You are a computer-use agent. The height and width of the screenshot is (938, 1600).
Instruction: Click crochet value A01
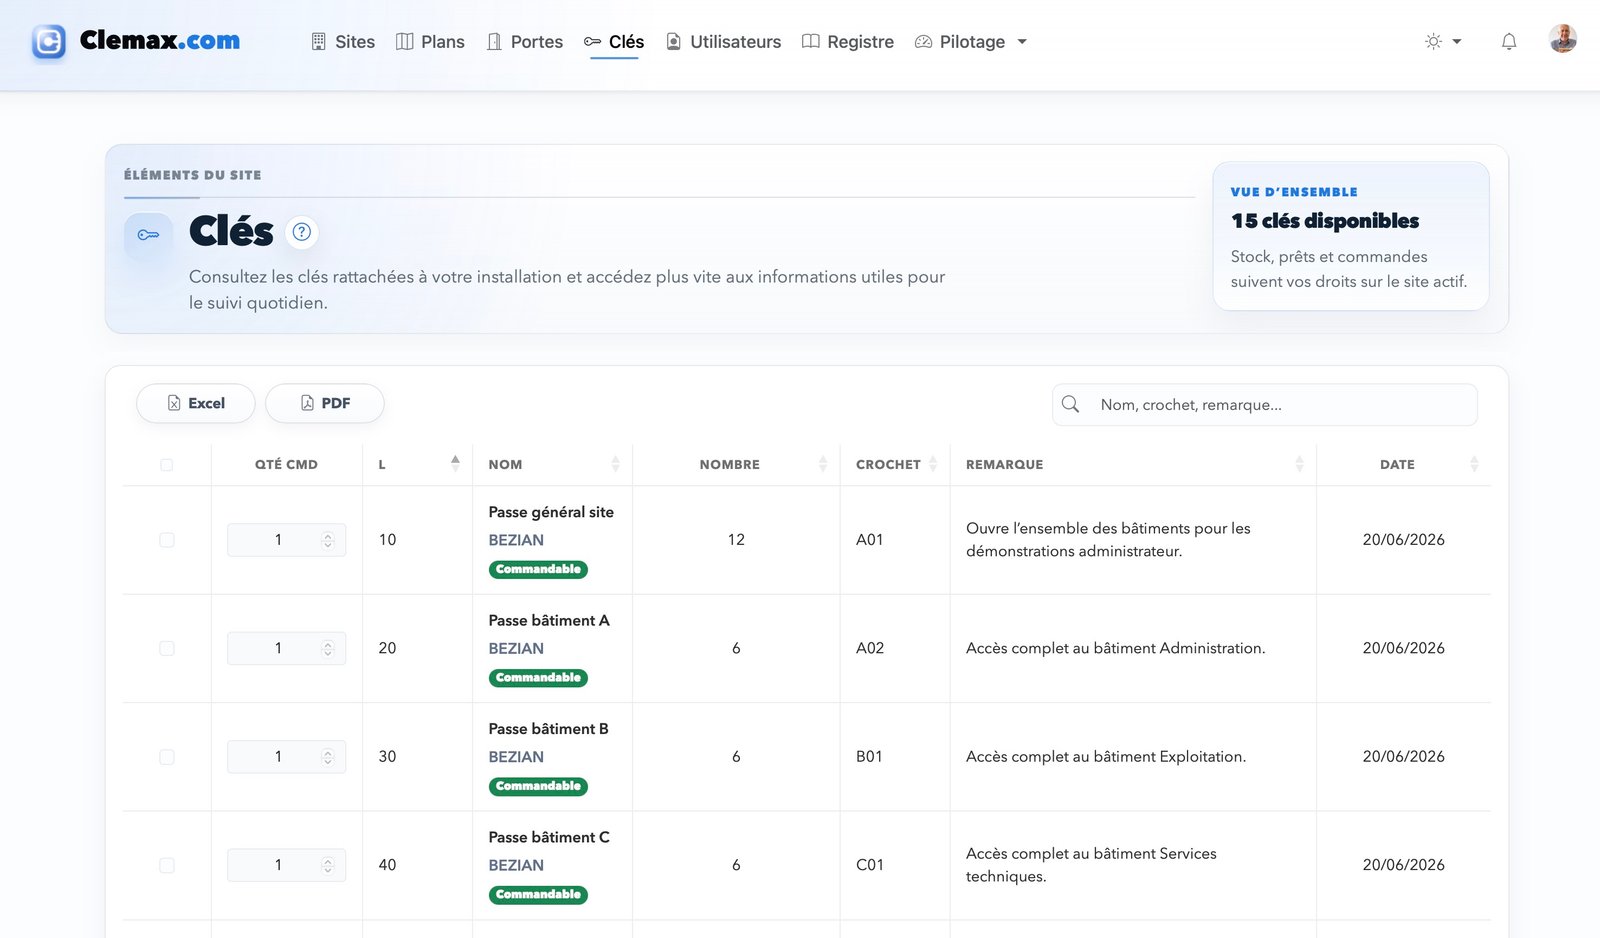click(x=870, y=540)
